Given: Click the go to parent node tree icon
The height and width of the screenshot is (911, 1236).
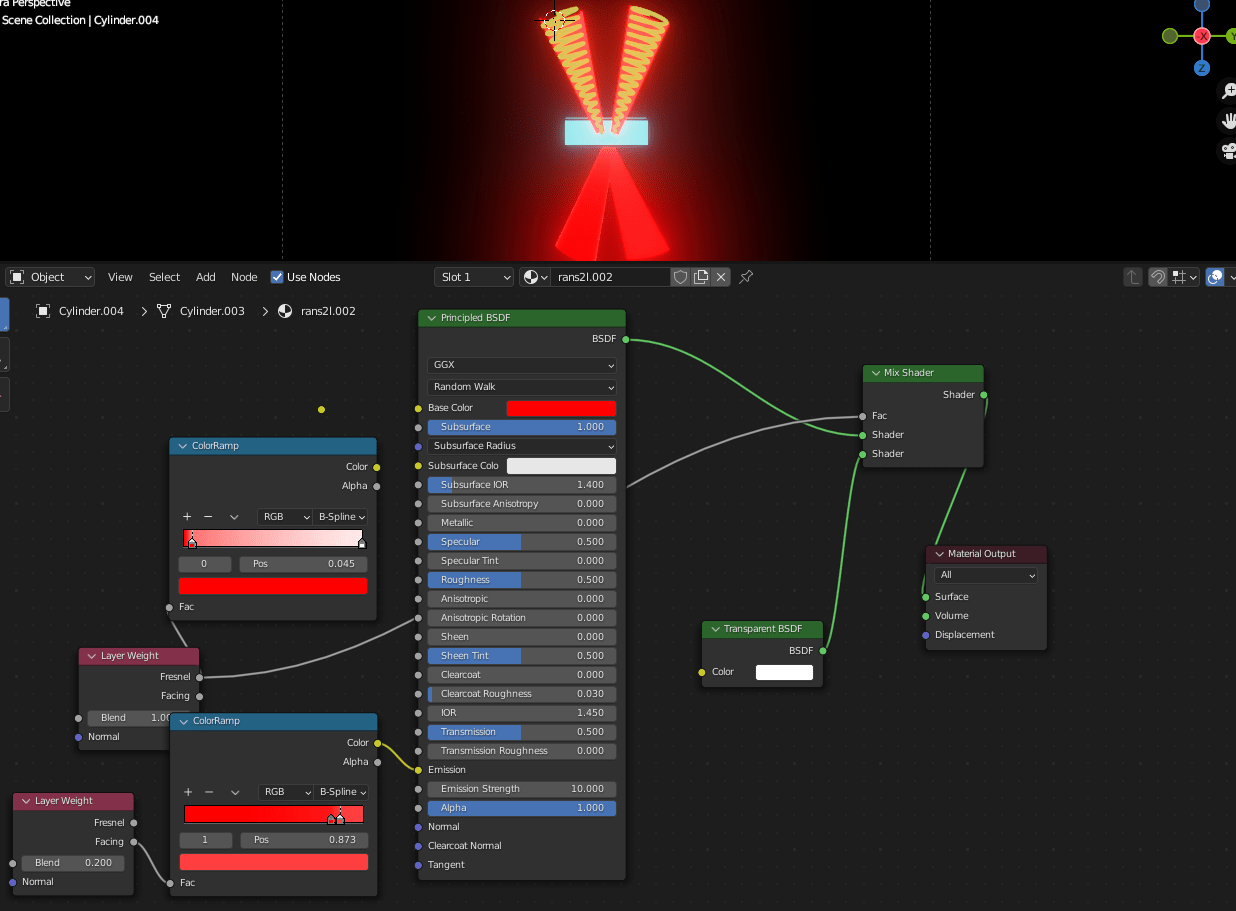Looking at the screenshot, I should tap(1133, 277).
